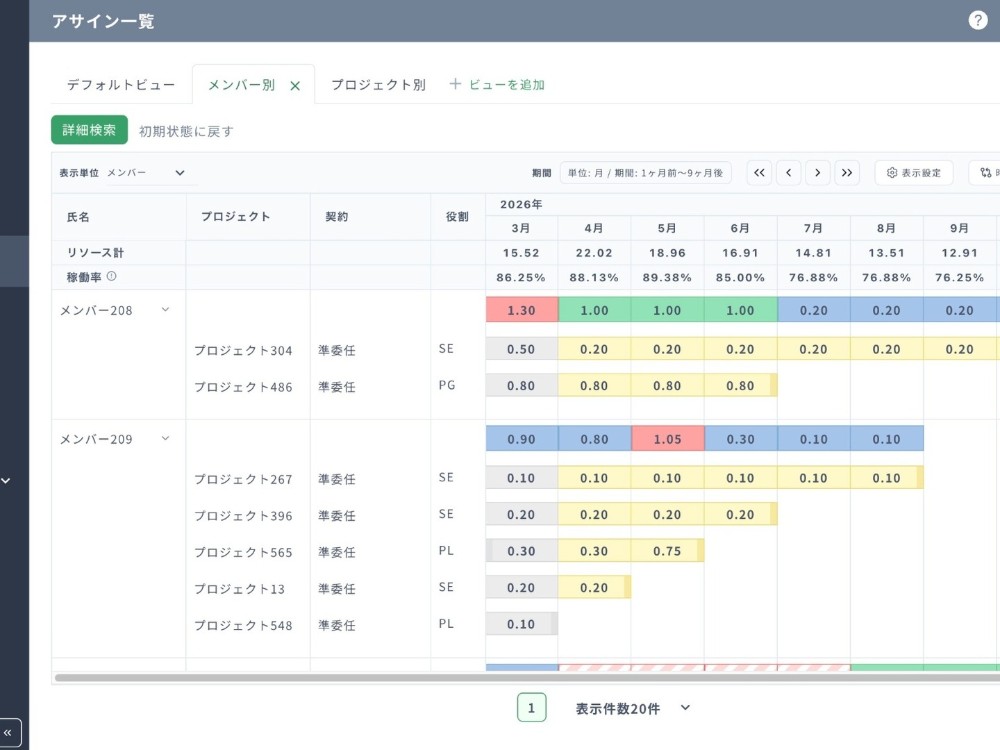Viewport: 1000px width, 750px height.
Task: Jump forward with the double-right arrow button
Action: tap(847, 173)
